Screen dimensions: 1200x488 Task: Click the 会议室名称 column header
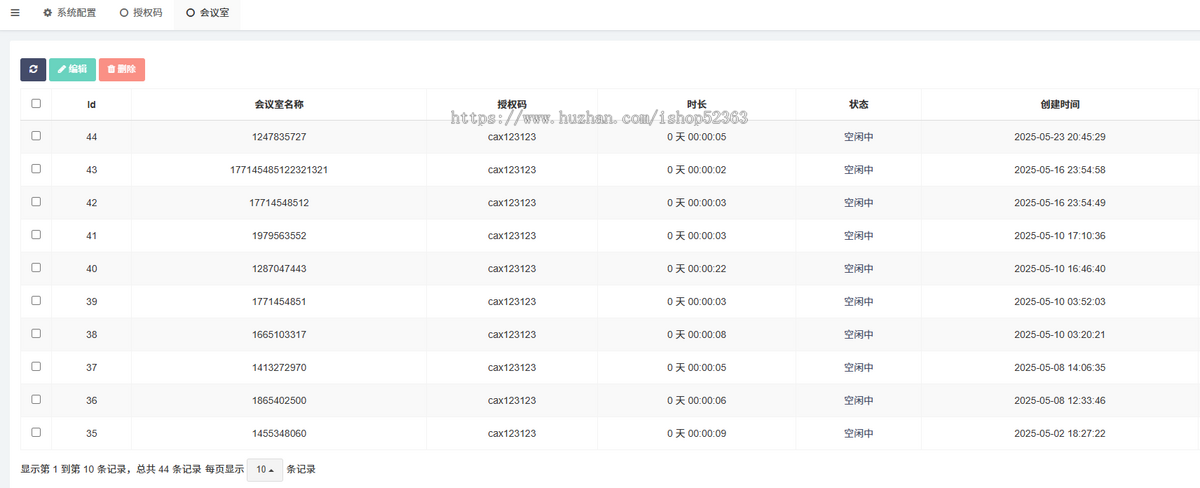[x=279, y=104]
